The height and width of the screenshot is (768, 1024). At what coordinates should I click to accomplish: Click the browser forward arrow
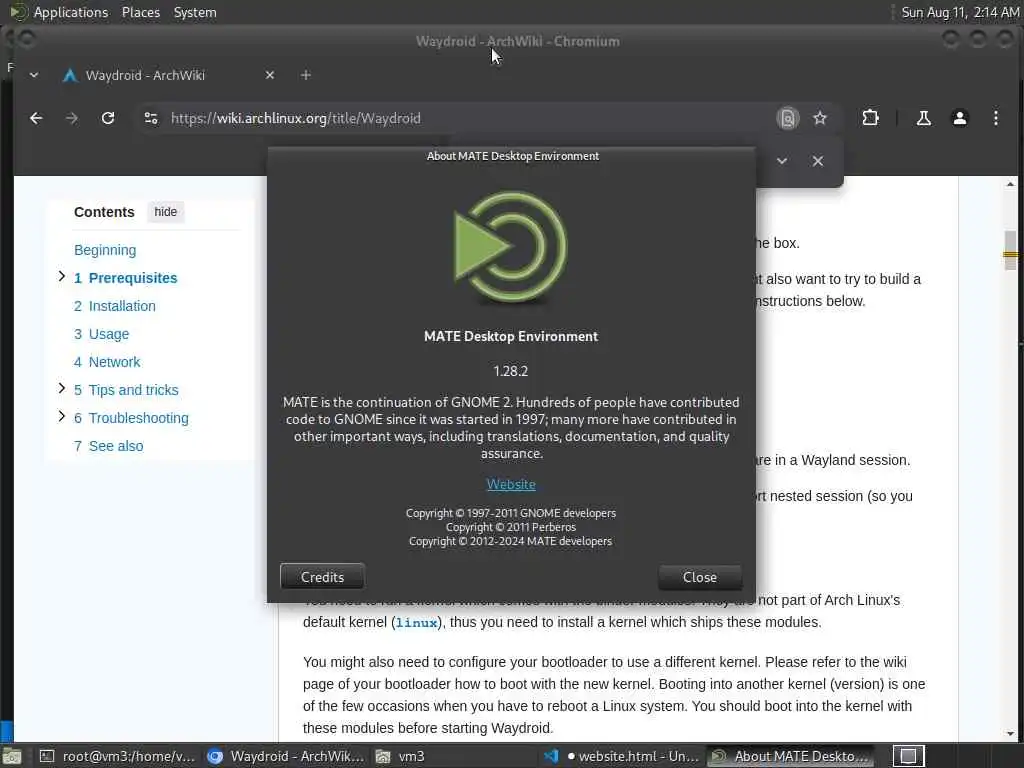pyautogui.click(x=72, y=118)
